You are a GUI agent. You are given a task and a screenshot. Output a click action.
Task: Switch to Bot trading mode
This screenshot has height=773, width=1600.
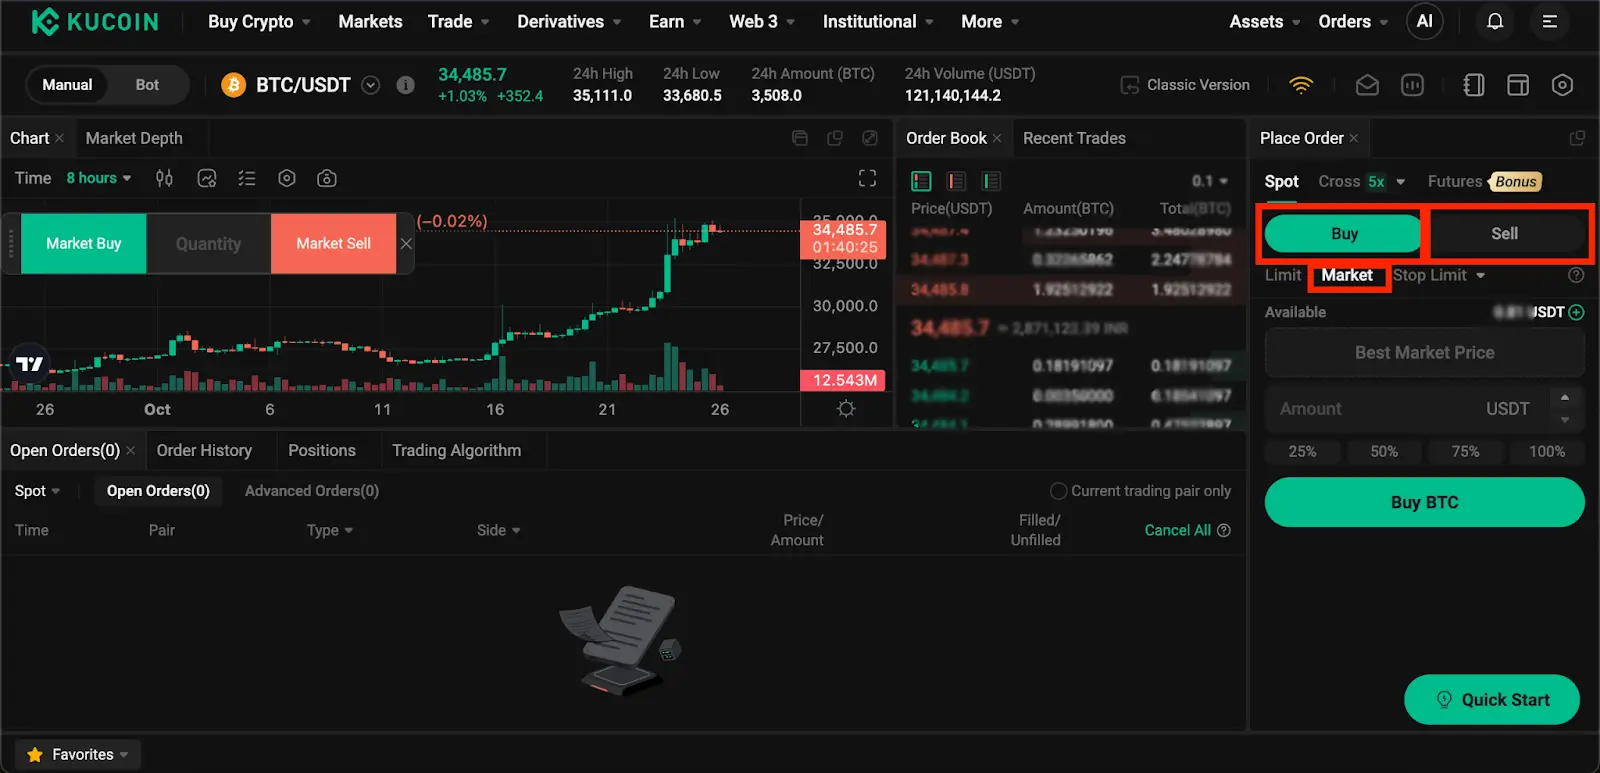coord(147,85)
